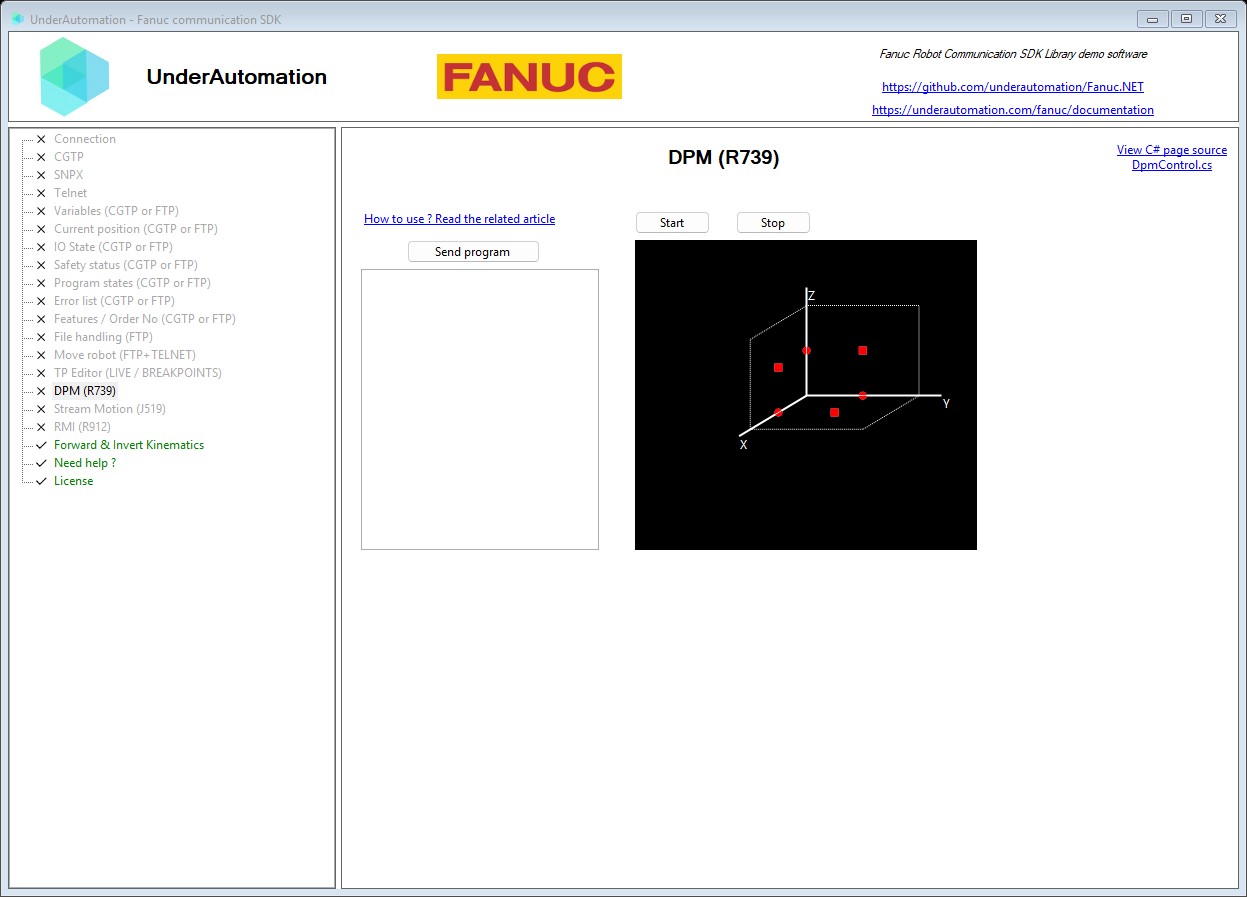The height and width of the screenshot is (897, 1247).
Task: Click the UnderAutomation title text
Action: click(237, 77)
